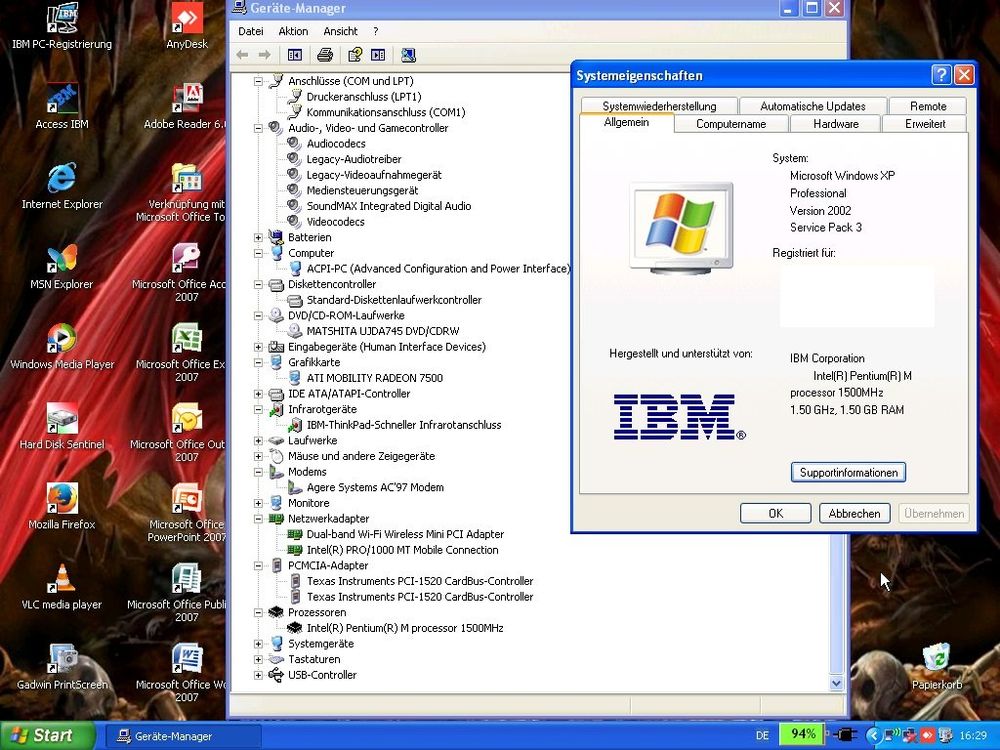Click the Supportinformationen button
This screenshot has height=750, width=1000.
point(848,472)
